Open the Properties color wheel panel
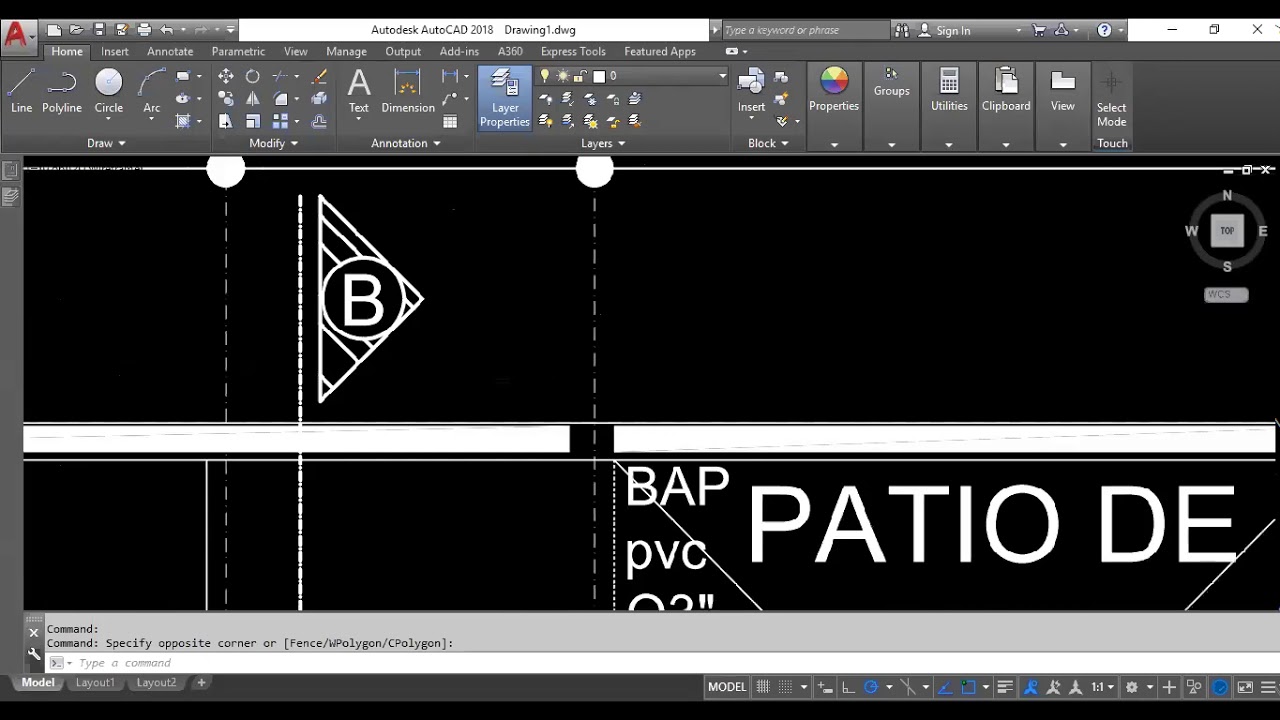 coord(834,89)
